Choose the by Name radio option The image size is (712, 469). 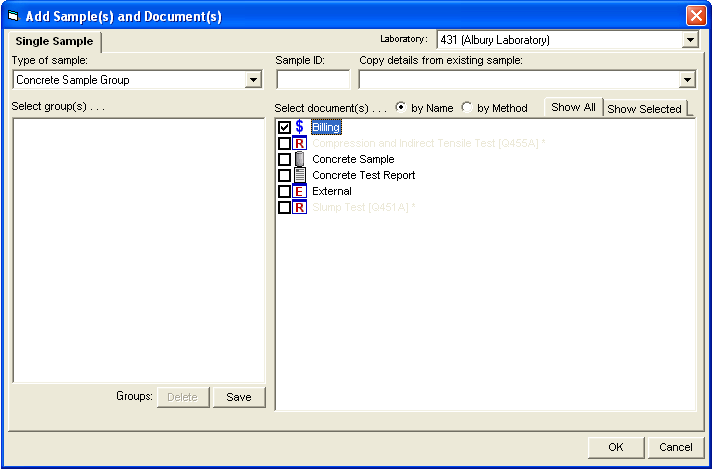(x=401, y=108)
